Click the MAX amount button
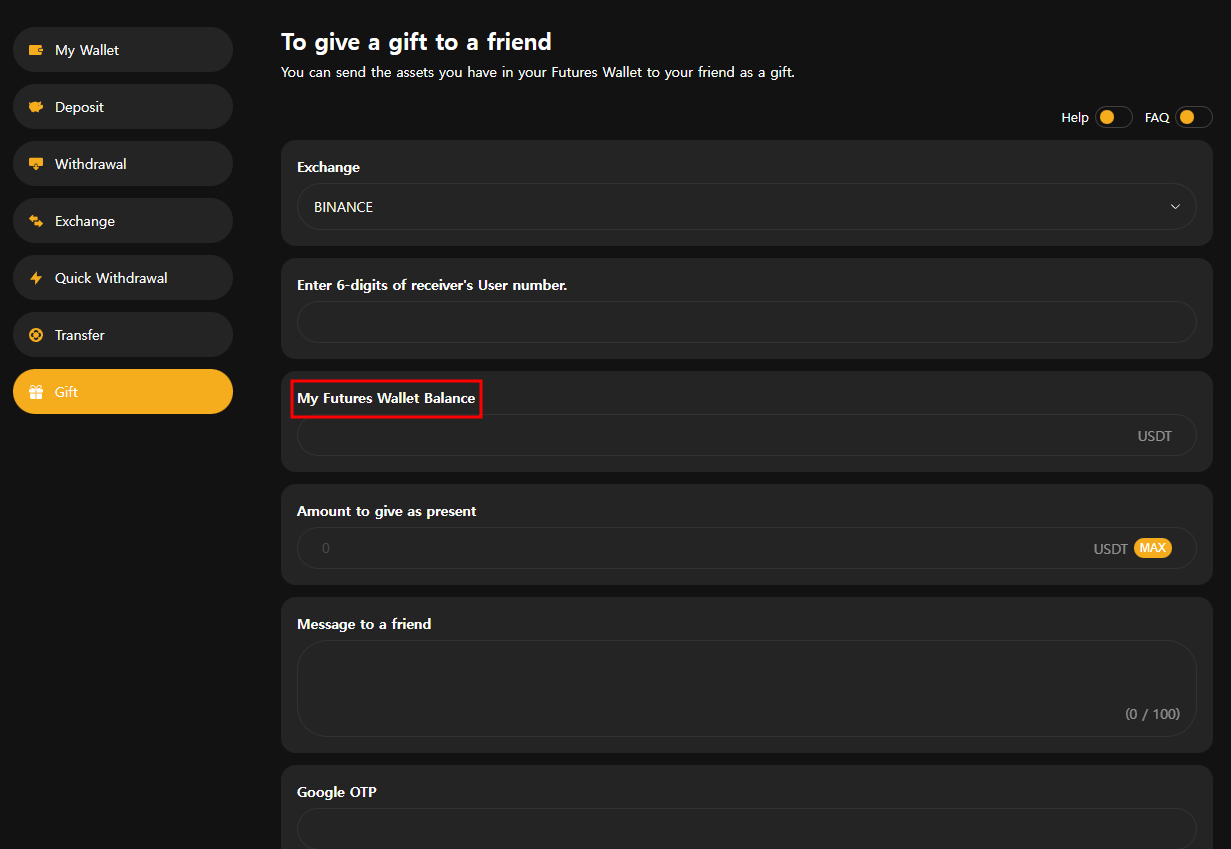This screenshot has width=1231, height=849. (x=1152, y=548)
